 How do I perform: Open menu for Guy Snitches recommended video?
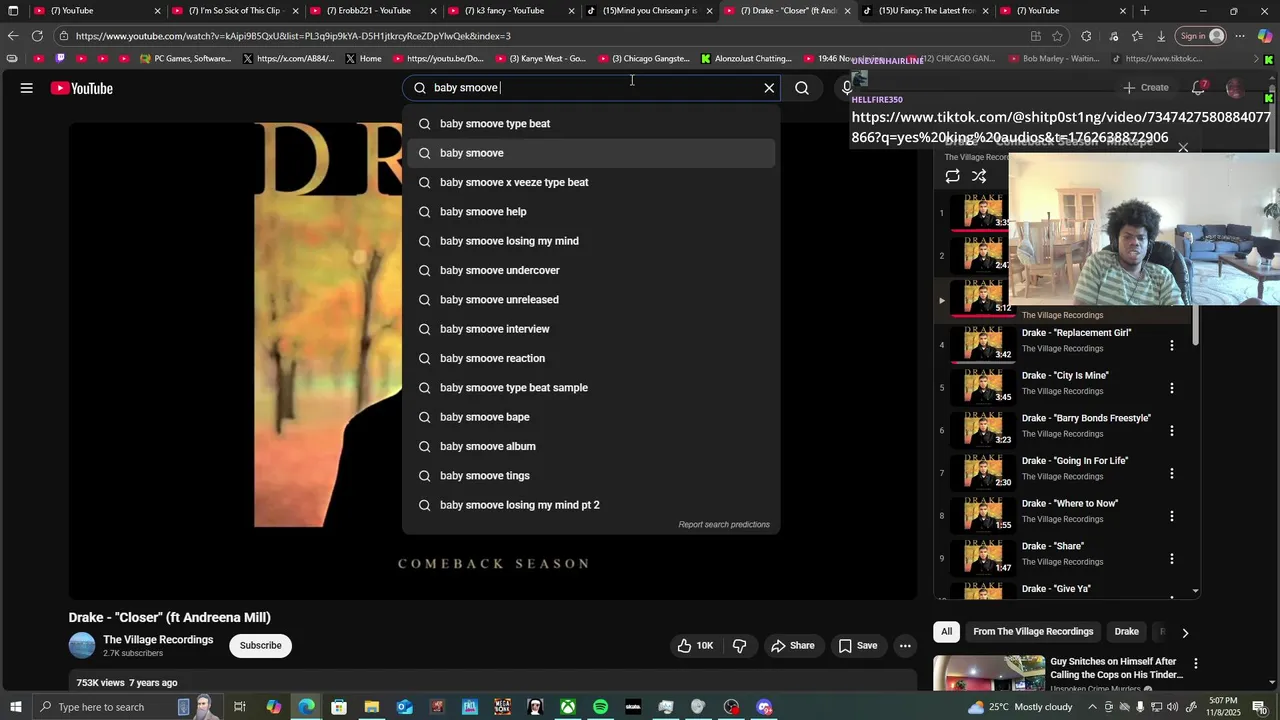[1195, 663]
